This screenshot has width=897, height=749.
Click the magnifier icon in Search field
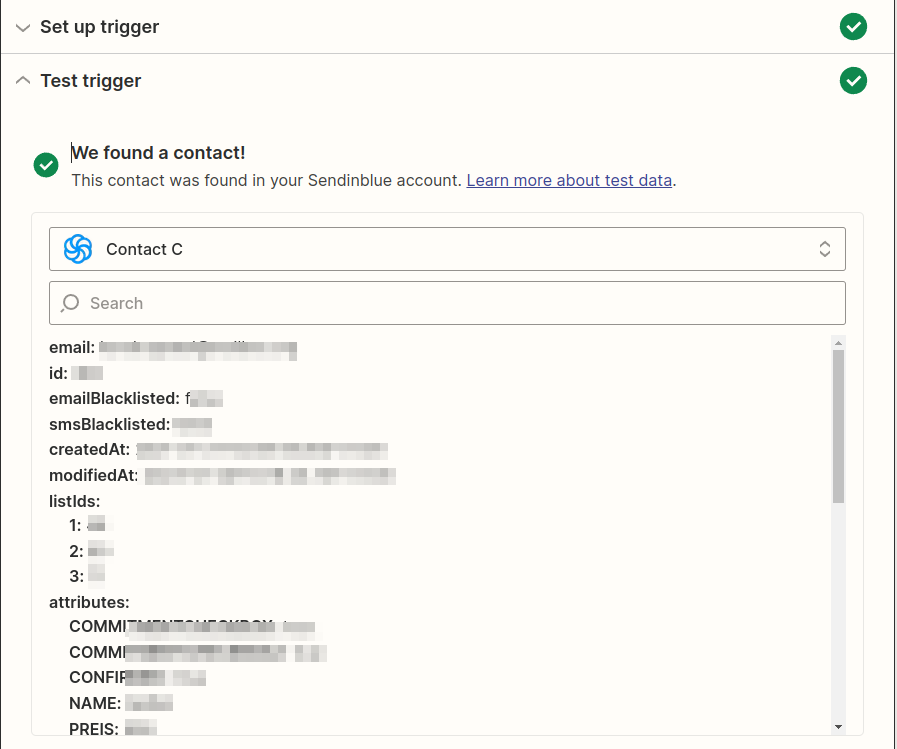pos(70,303)
